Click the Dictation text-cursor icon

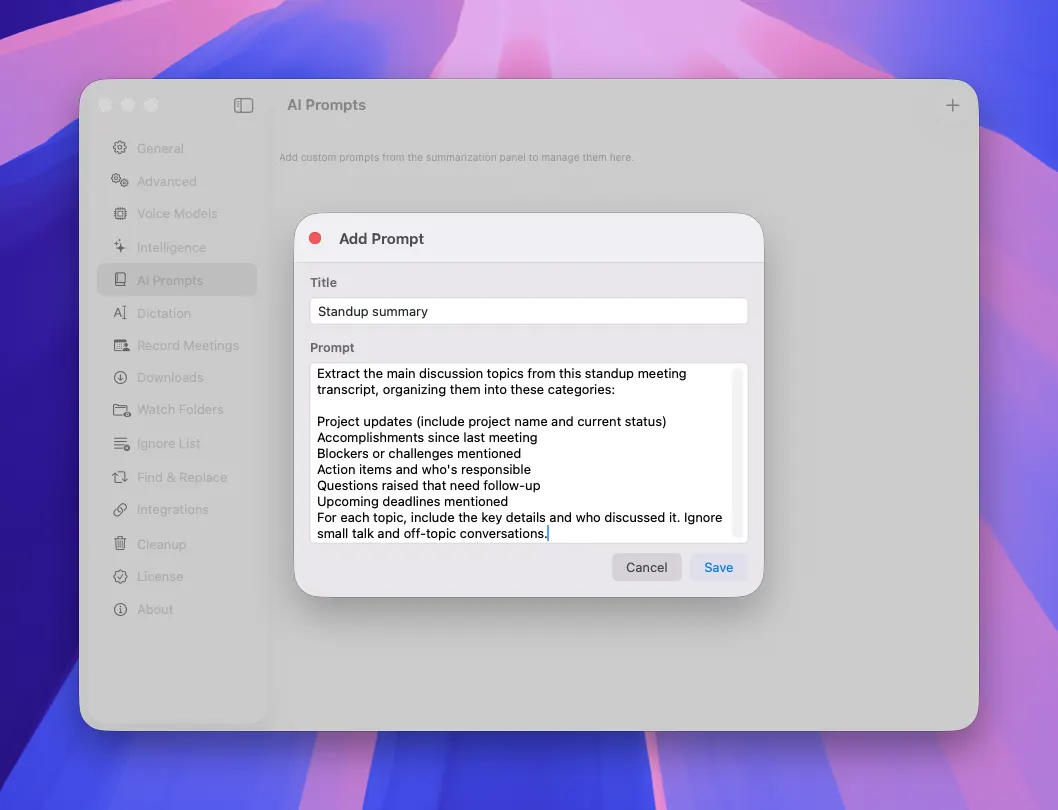[120, 313]
